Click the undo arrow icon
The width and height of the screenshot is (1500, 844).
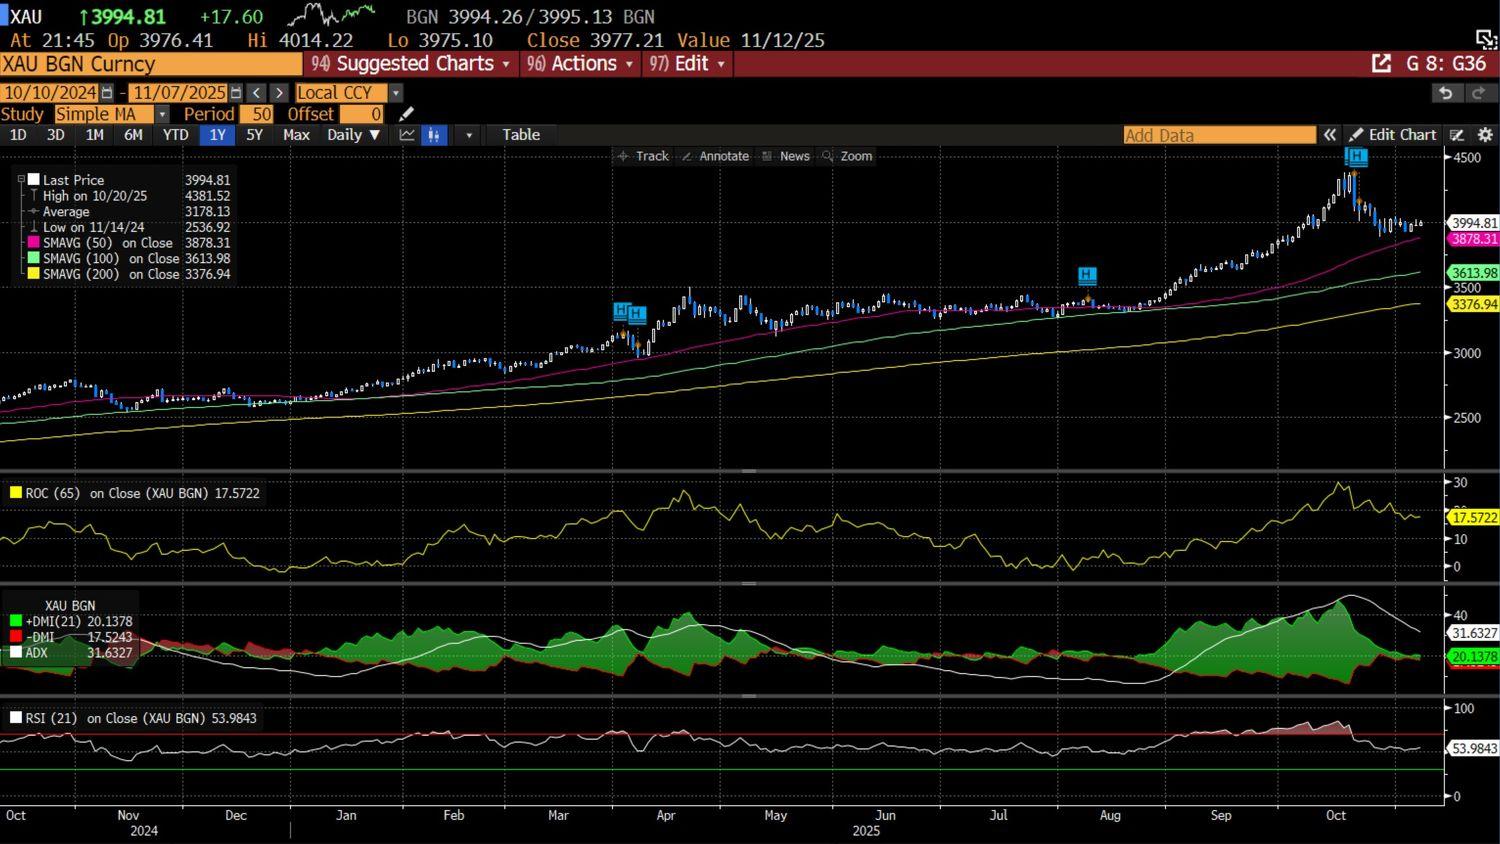coord(1446,92)
